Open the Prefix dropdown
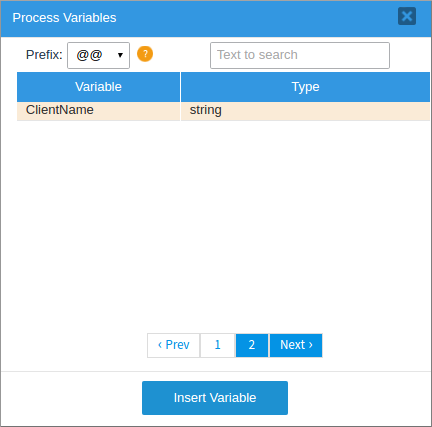The height and width of the screenshot is (427, 432). click(98, 55)
